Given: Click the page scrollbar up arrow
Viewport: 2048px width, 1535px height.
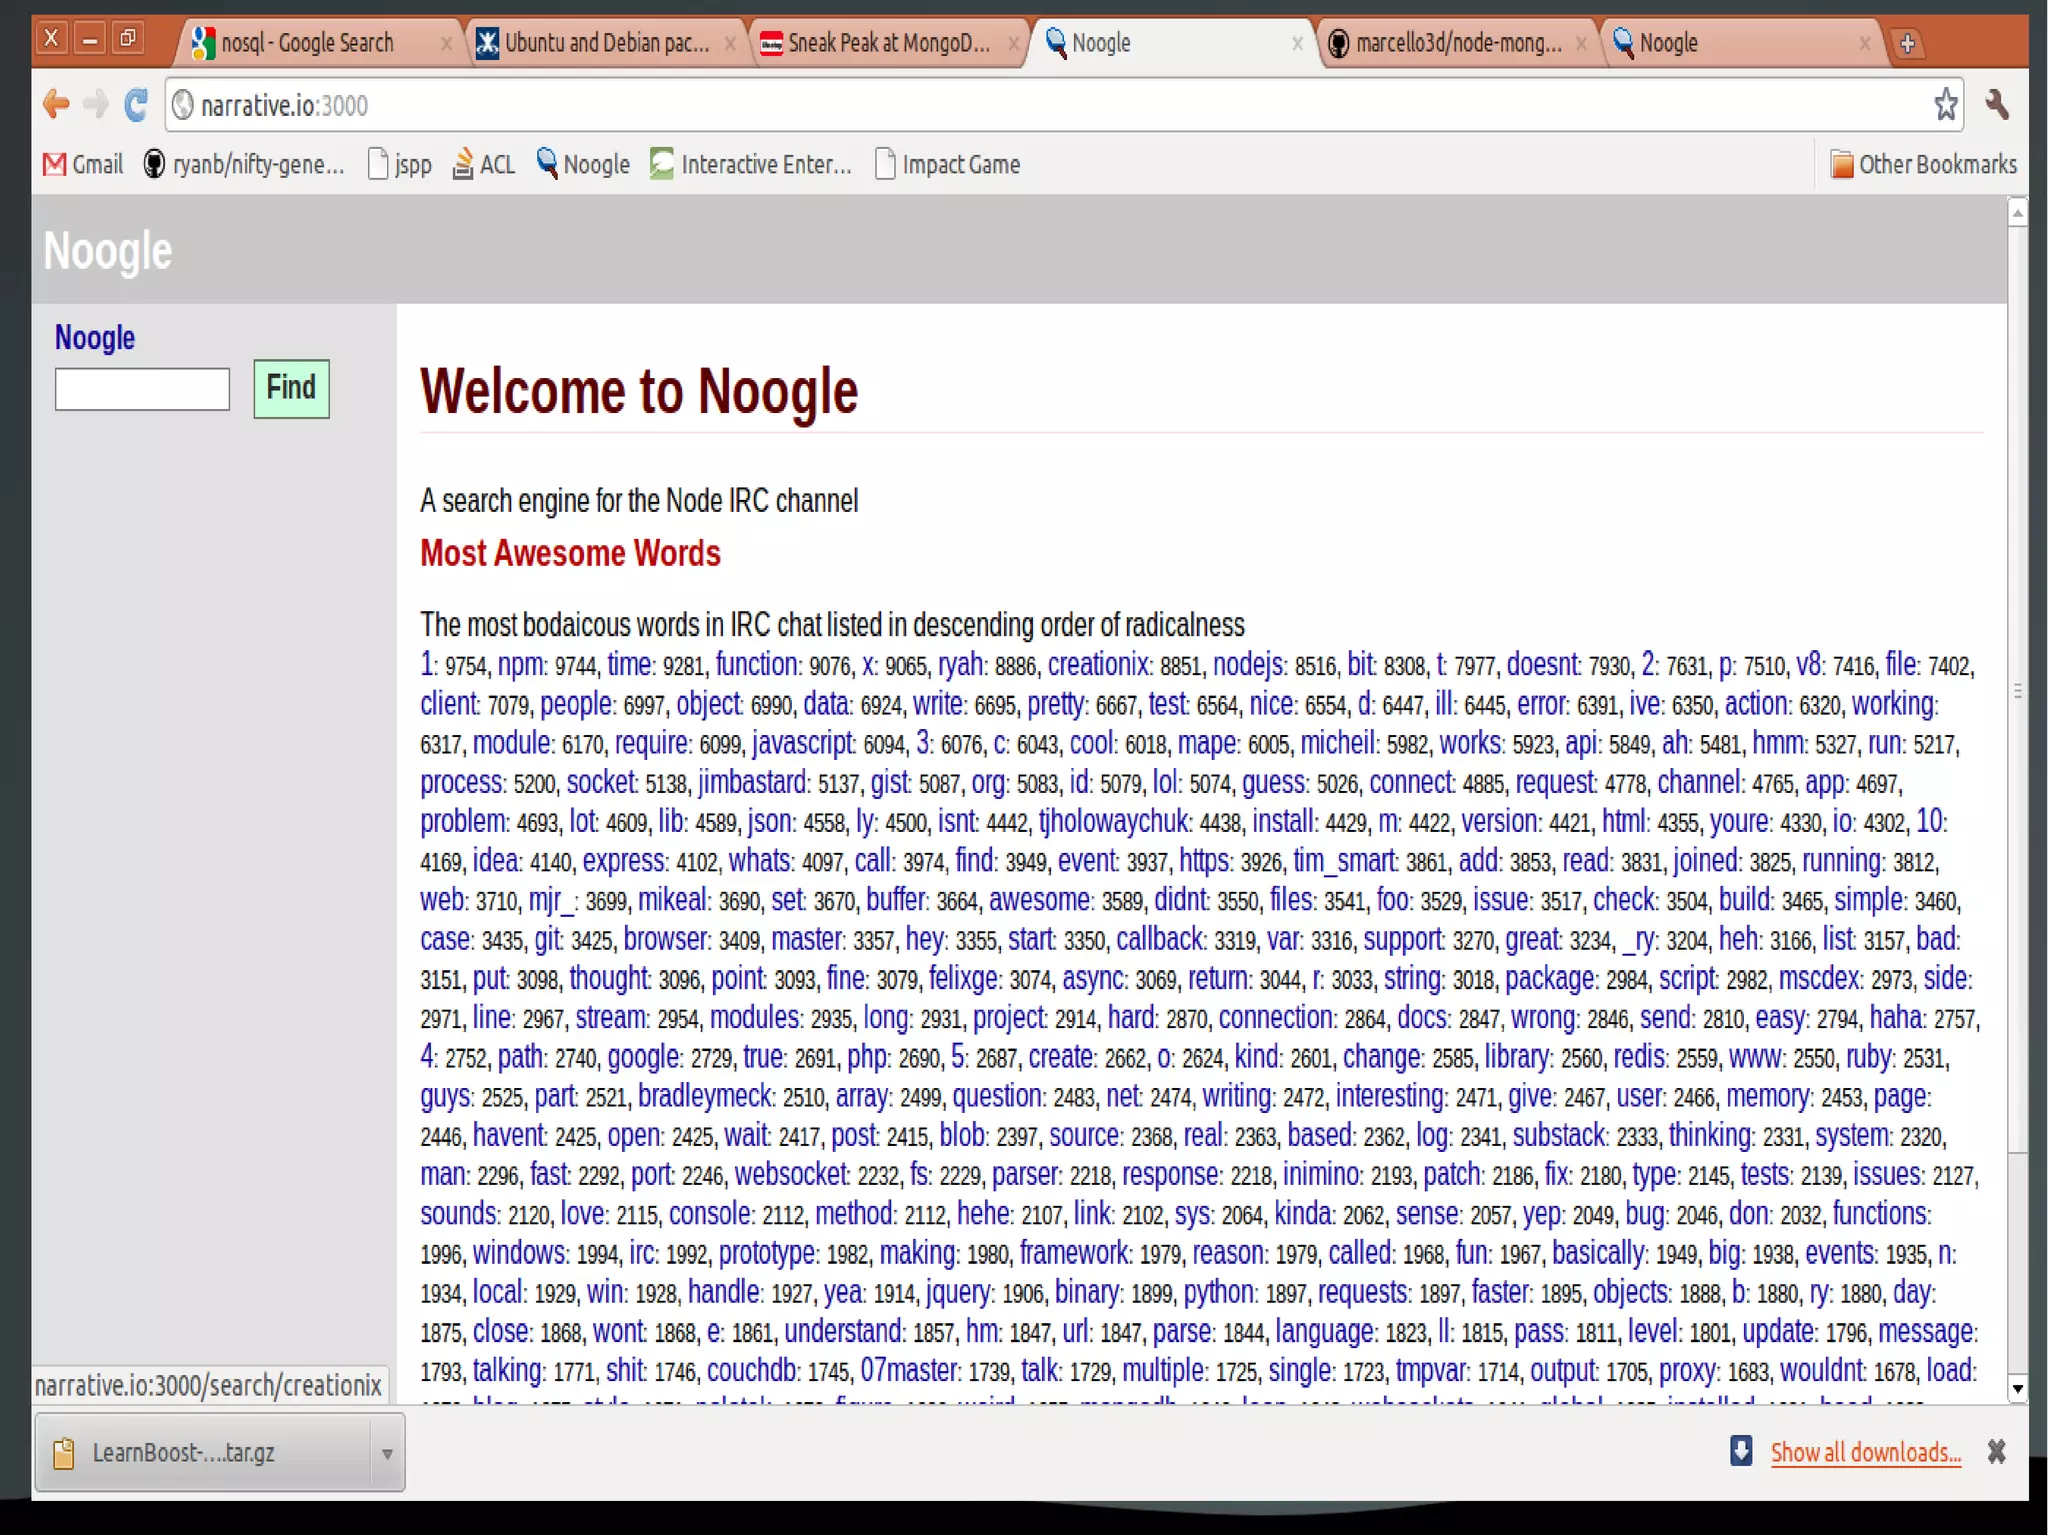Looking at the screenshot, I should click(2017, 212).
